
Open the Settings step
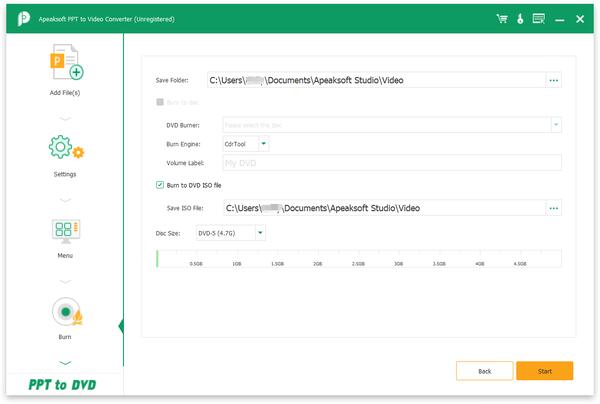(x=65, y=156)
